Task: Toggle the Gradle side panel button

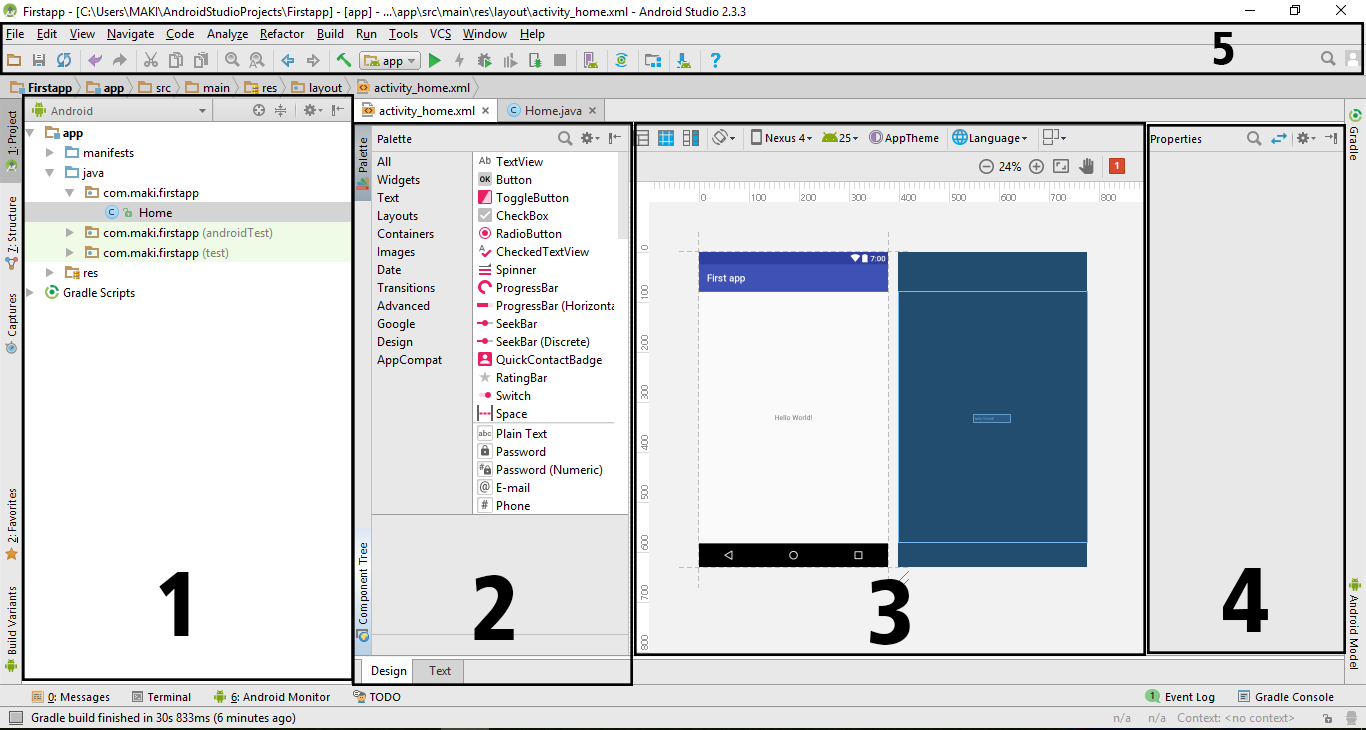Action: [1355, 135]
